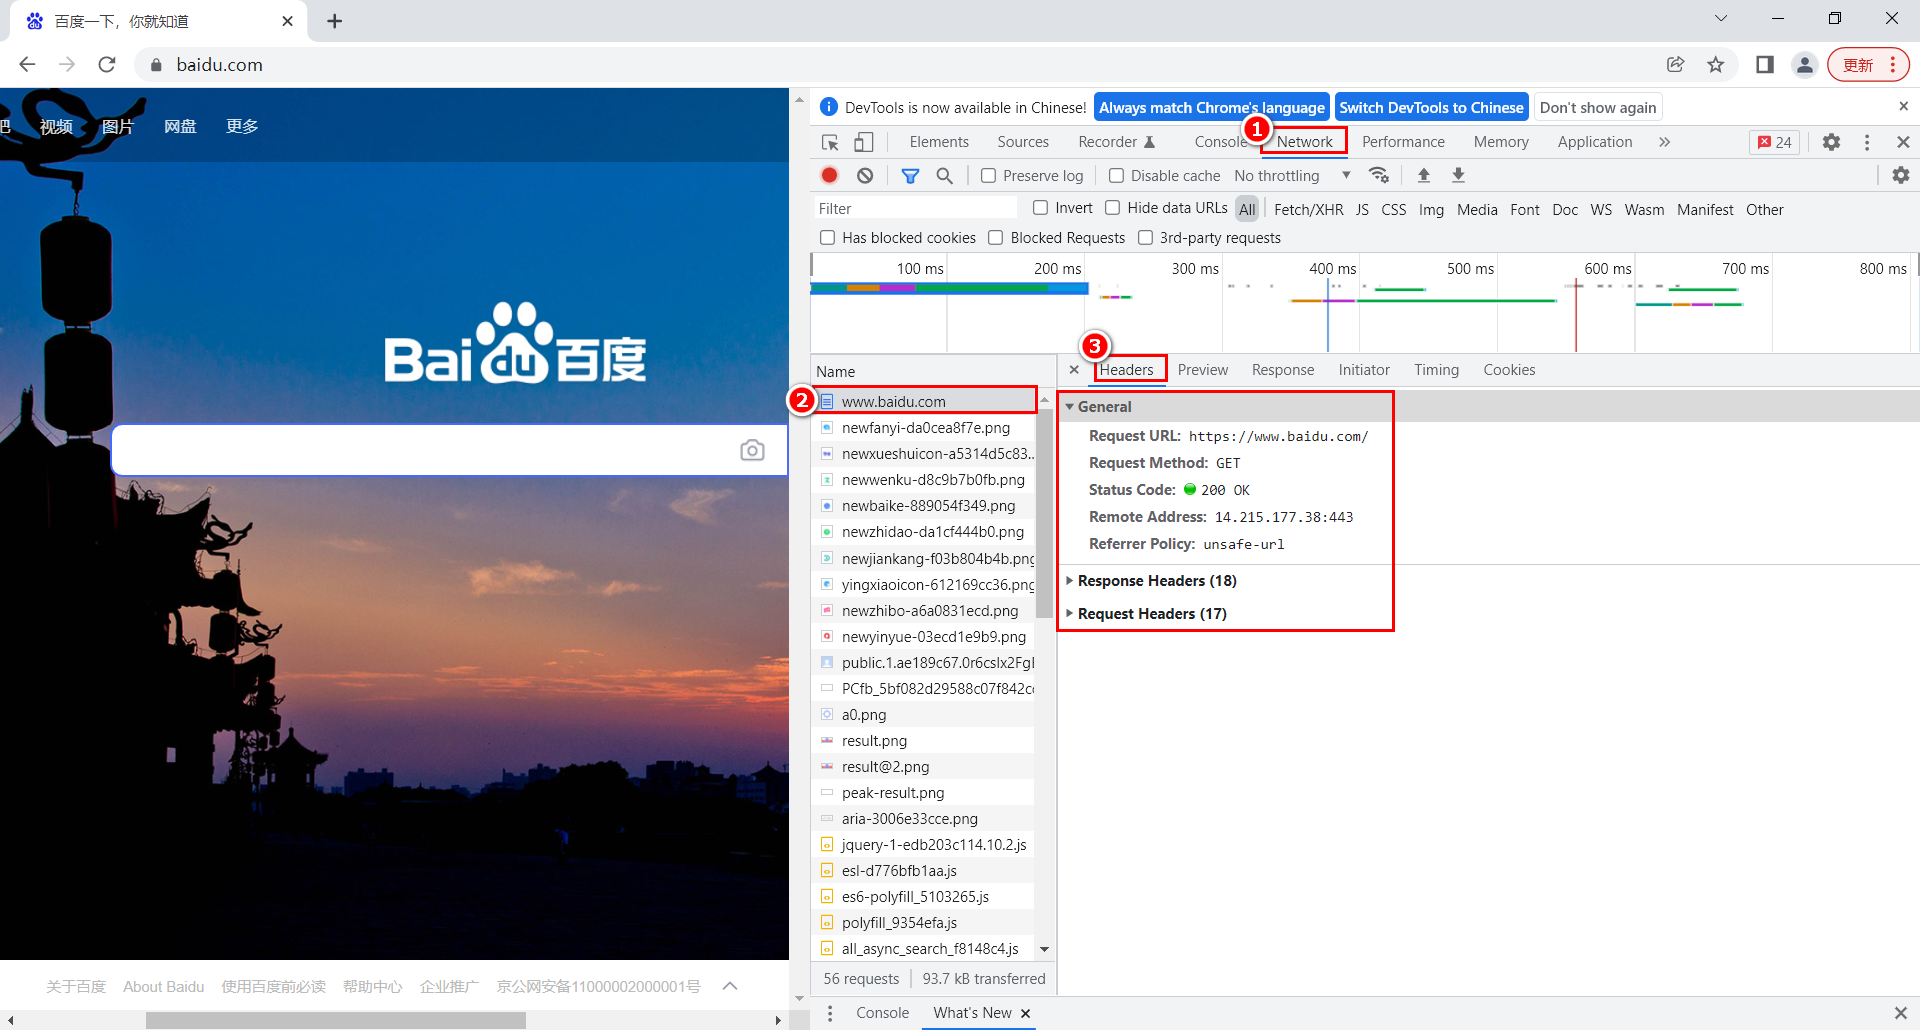Reload the Baidu page

click(107, 64)
